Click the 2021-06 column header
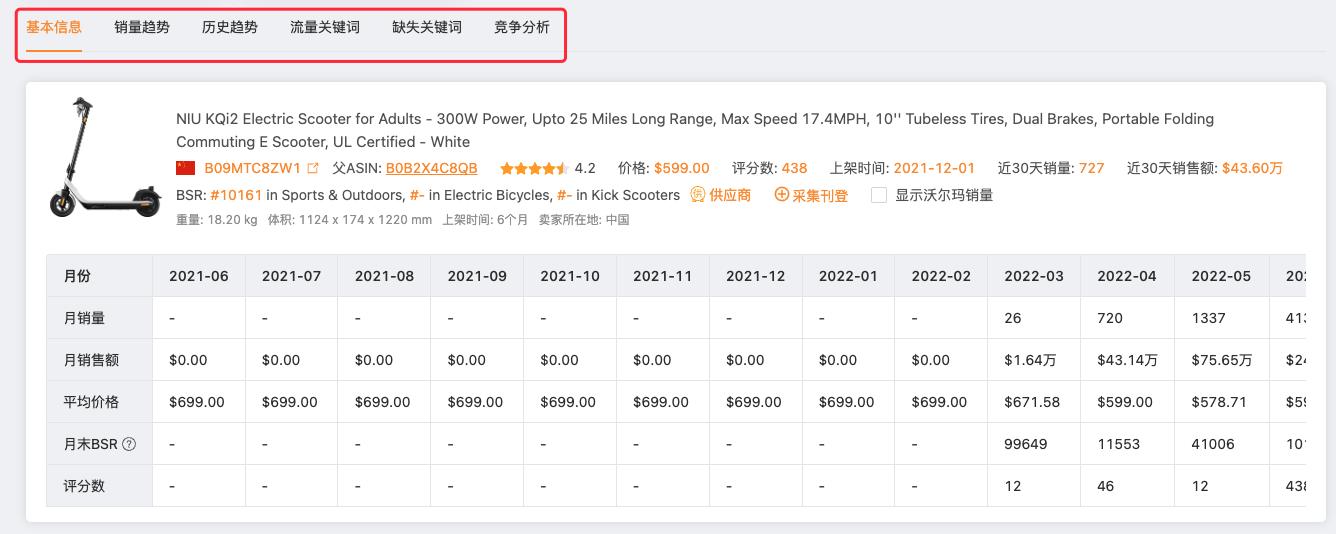 tap(199, 276)
